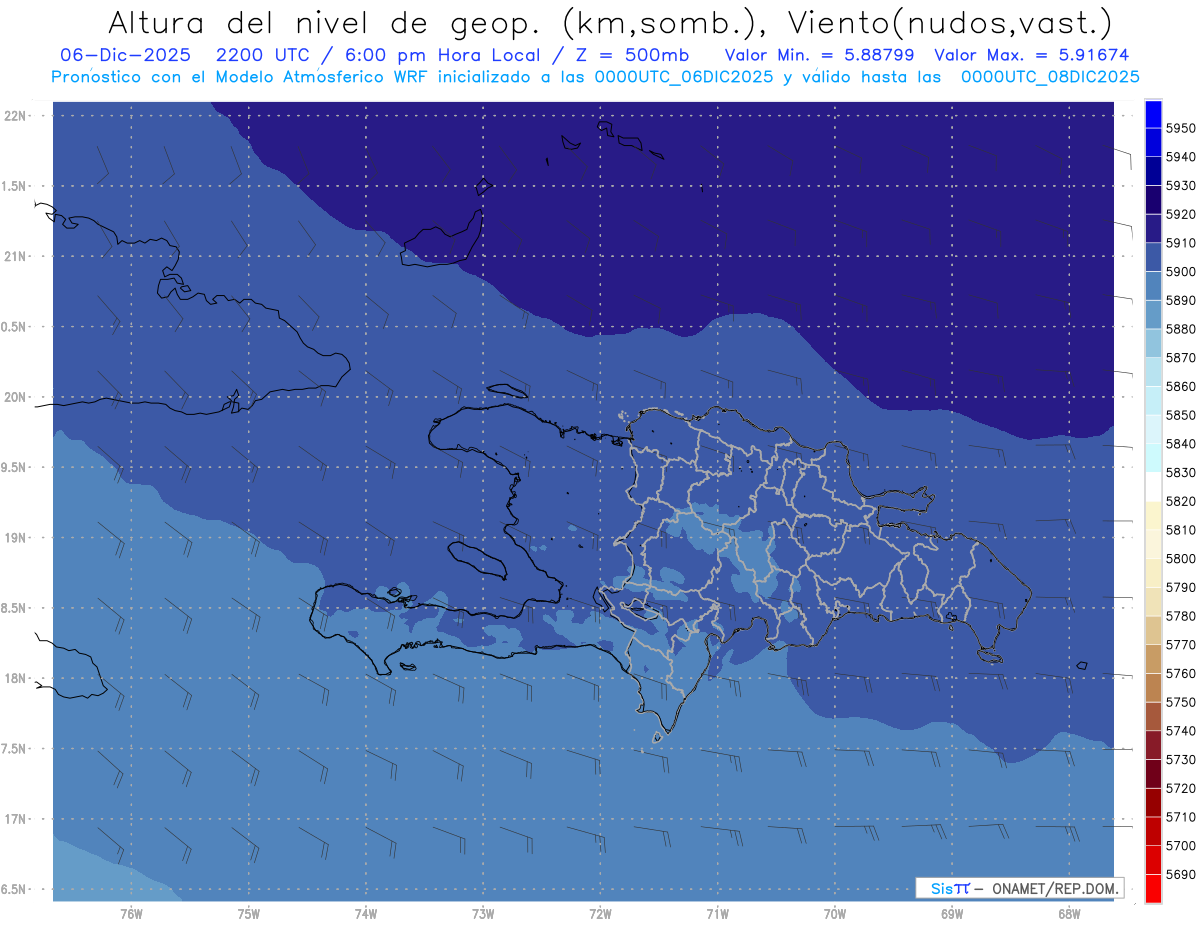Click "Valor Min. = 5.88799"

819,55
